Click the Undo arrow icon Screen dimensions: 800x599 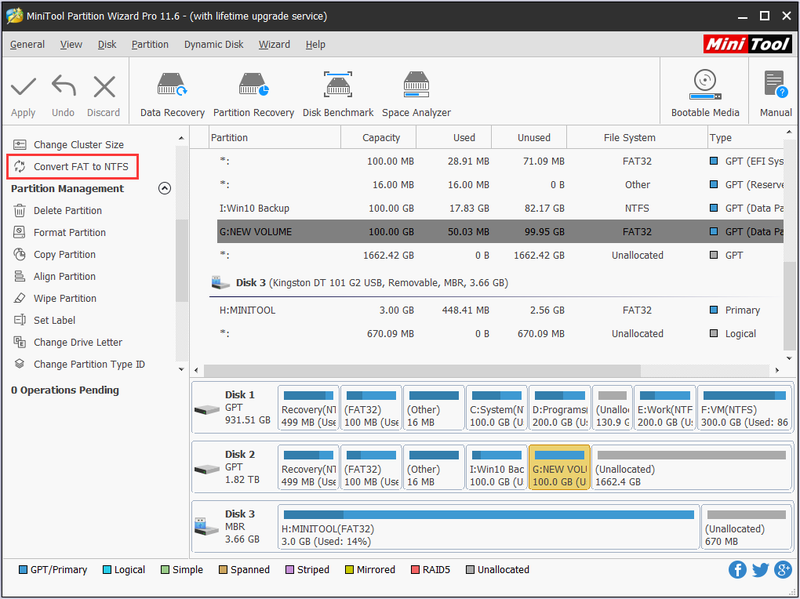pyautogui.click(x=63, y=86)
